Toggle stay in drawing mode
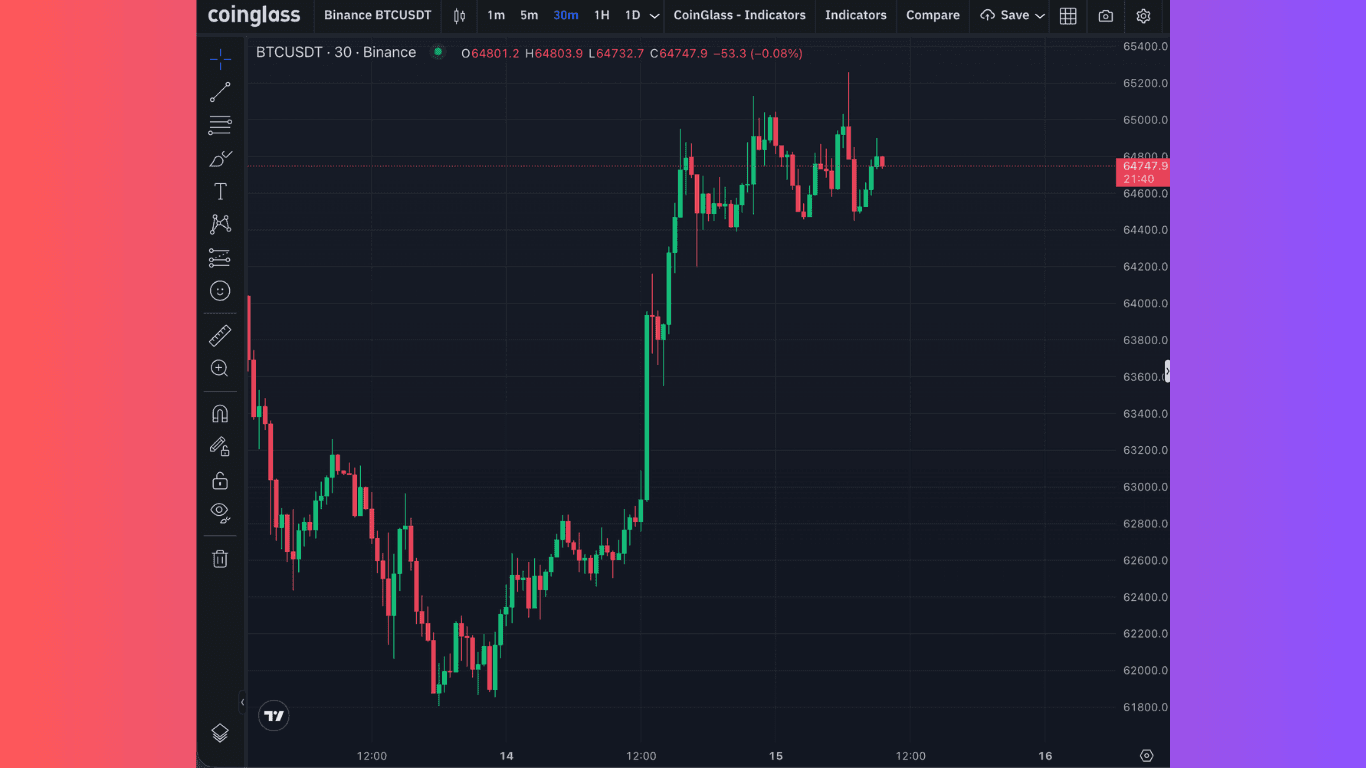 (x=220, y=446)
